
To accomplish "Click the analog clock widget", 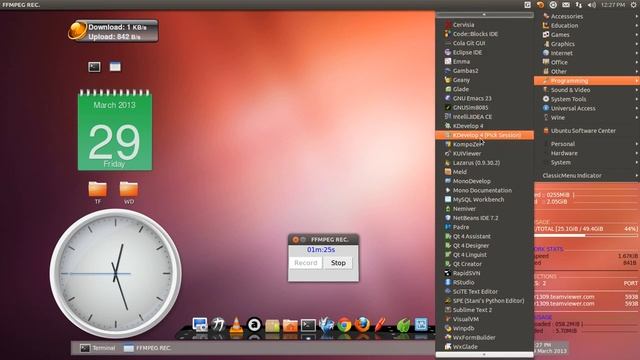I will [x=116, y=273].
